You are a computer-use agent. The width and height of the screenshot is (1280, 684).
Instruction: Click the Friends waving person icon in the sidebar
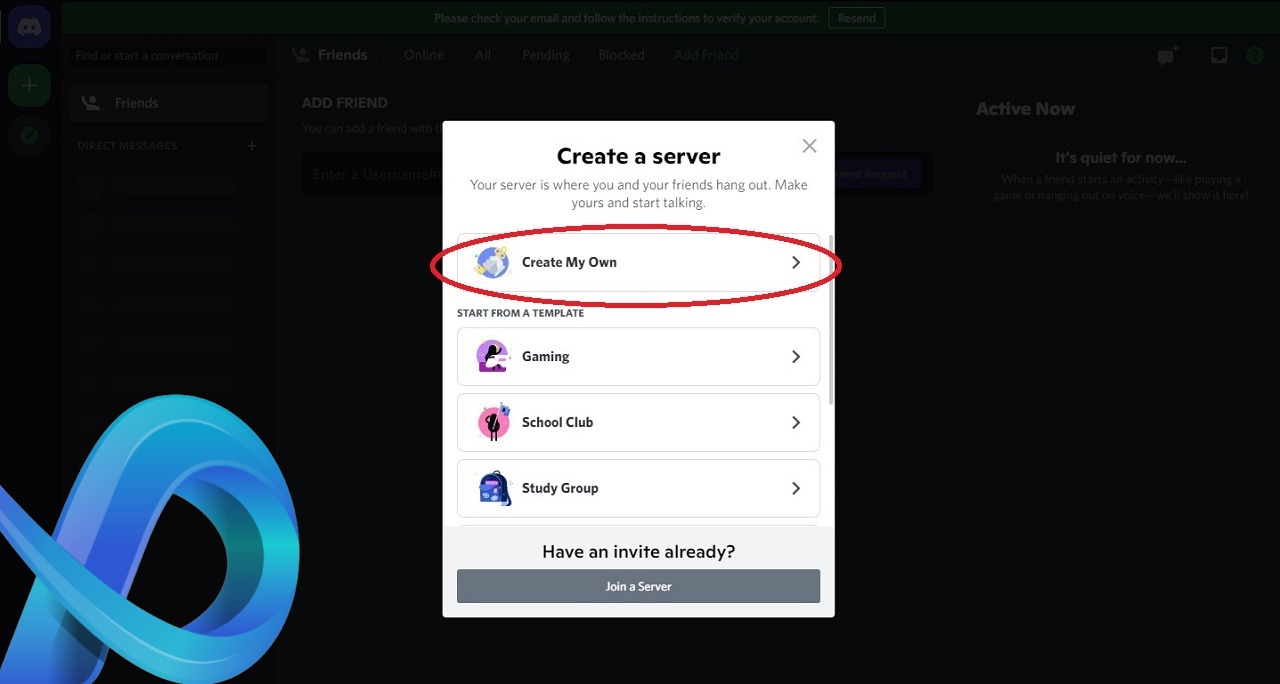90,103
